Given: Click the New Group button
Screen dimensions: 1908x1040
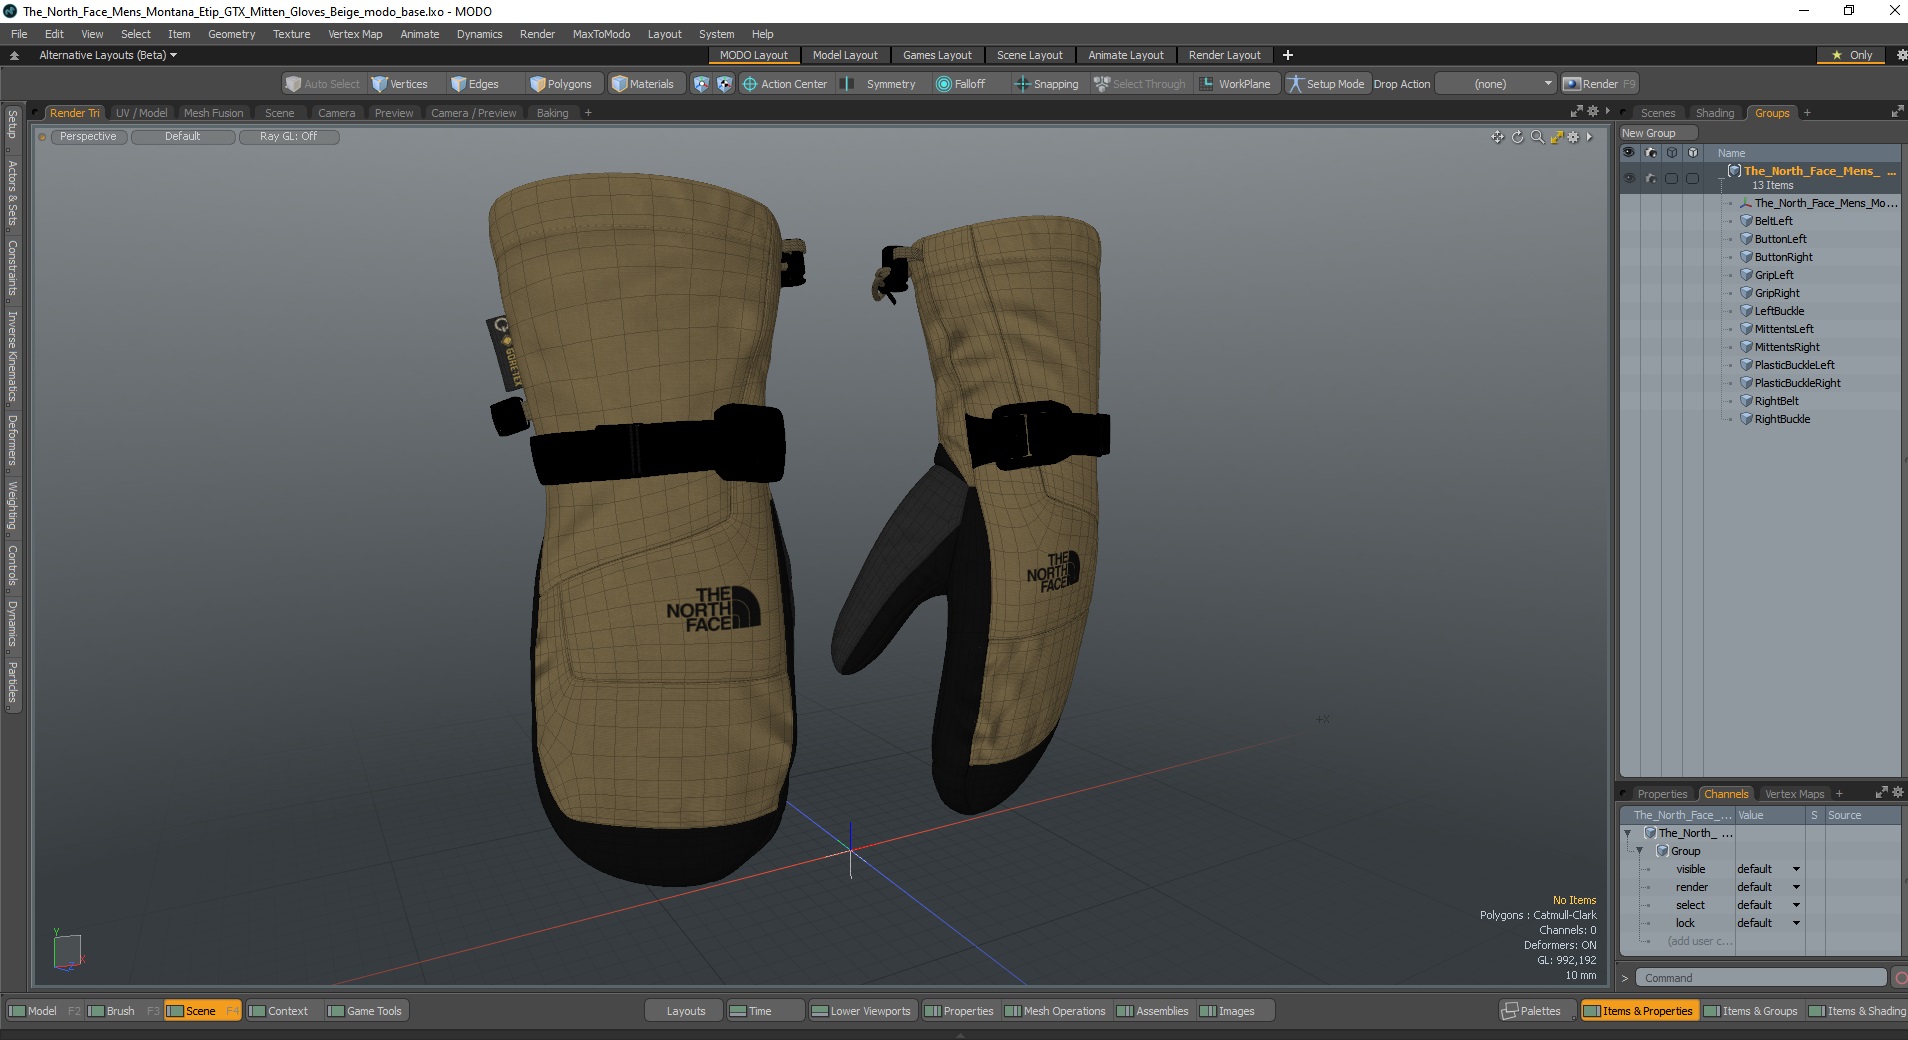Looking at the screenshot, I should [1658, 133].
